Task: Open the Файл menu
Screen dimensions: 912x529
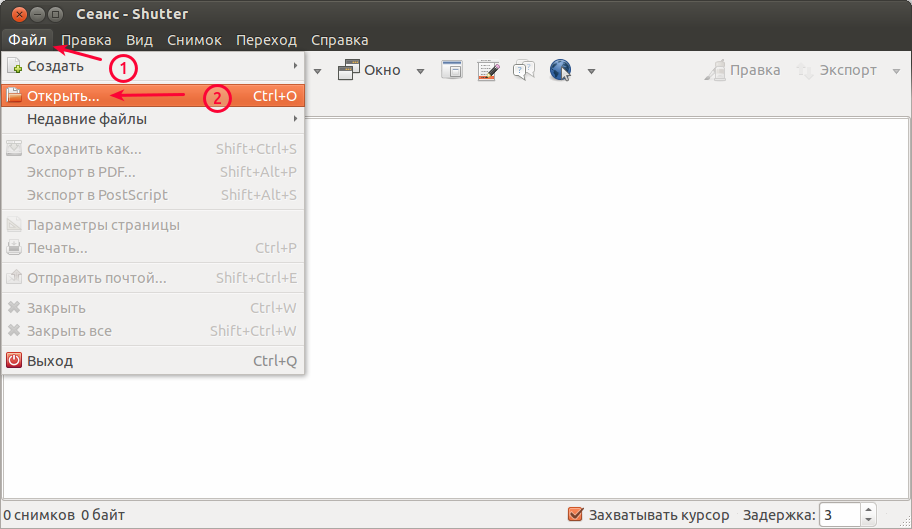Action: click(x=27, y=40)
